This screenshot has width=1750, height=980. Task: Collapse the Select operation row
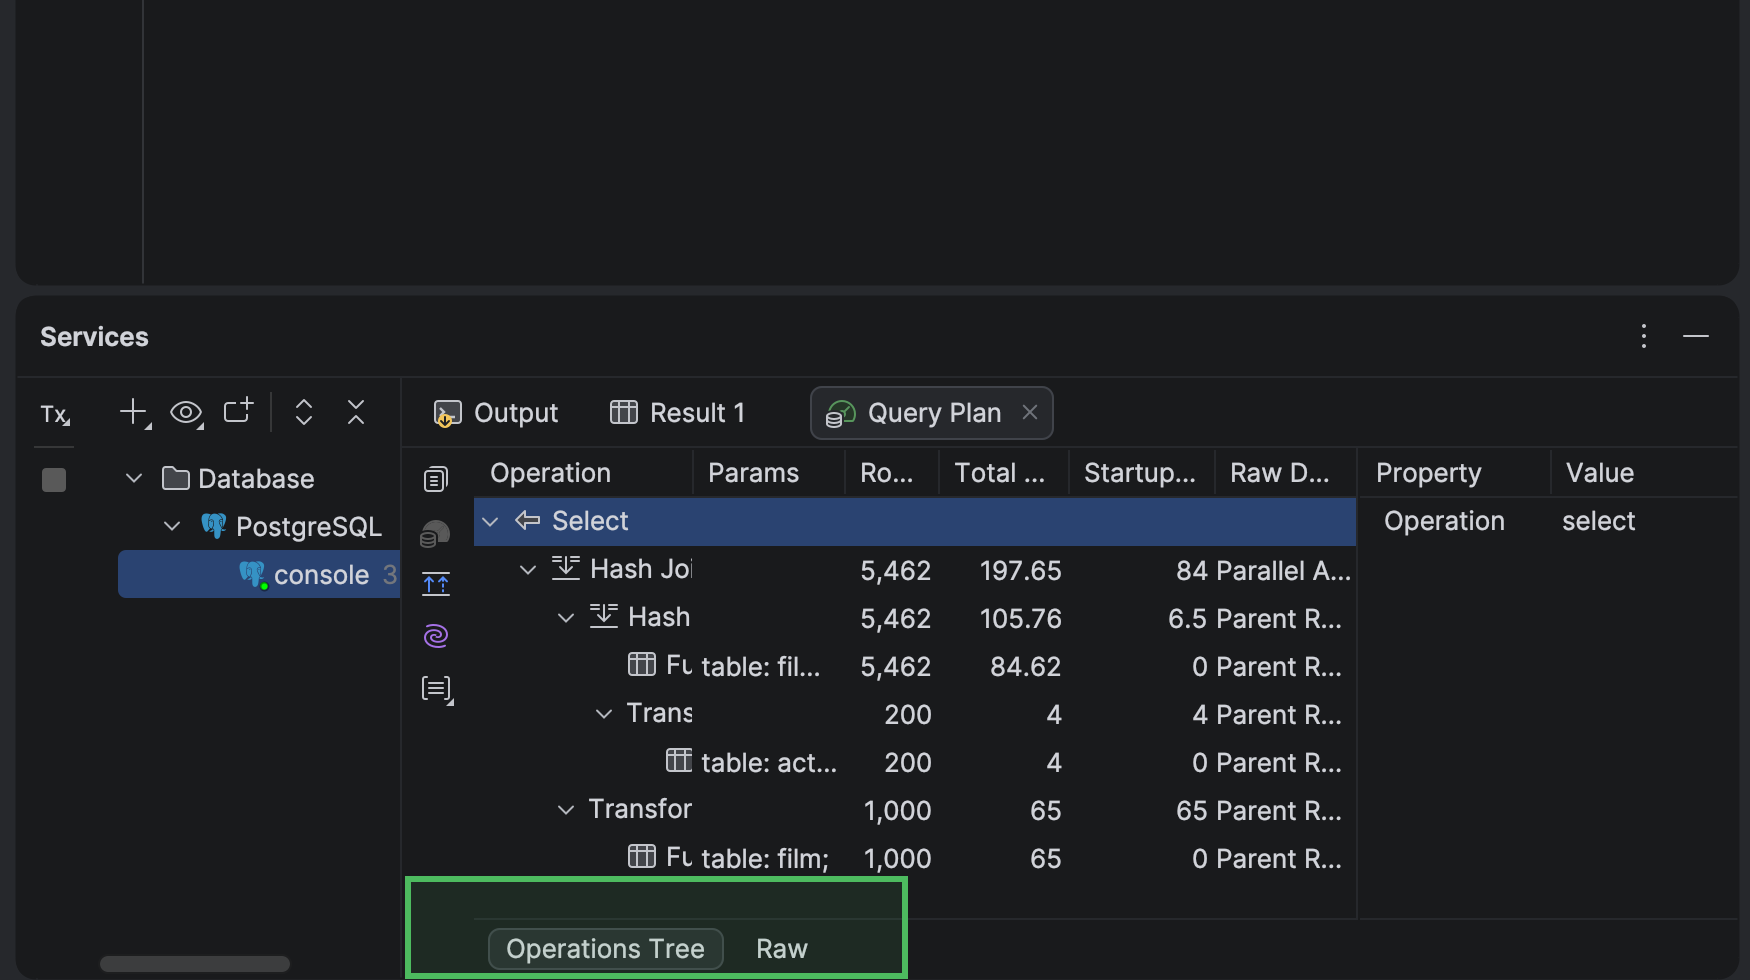[490, 521]
